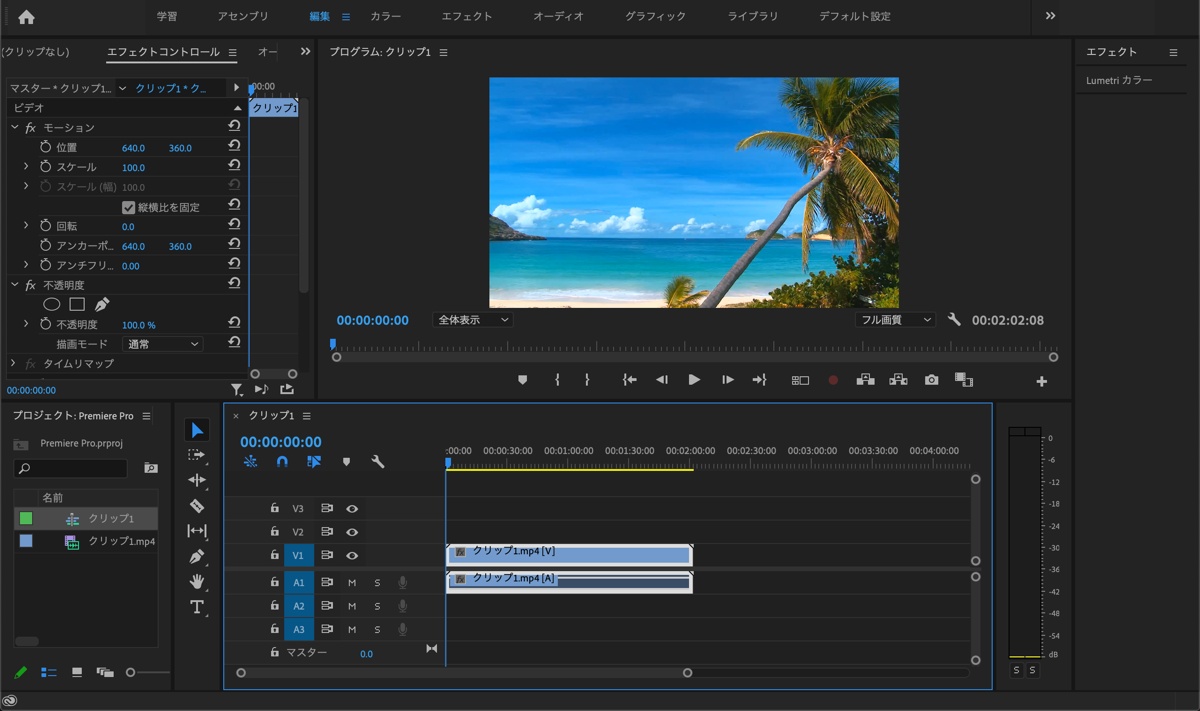Switch to 学習 workspace
Viewport: 1200px width, 711px height.
(167, 17)
